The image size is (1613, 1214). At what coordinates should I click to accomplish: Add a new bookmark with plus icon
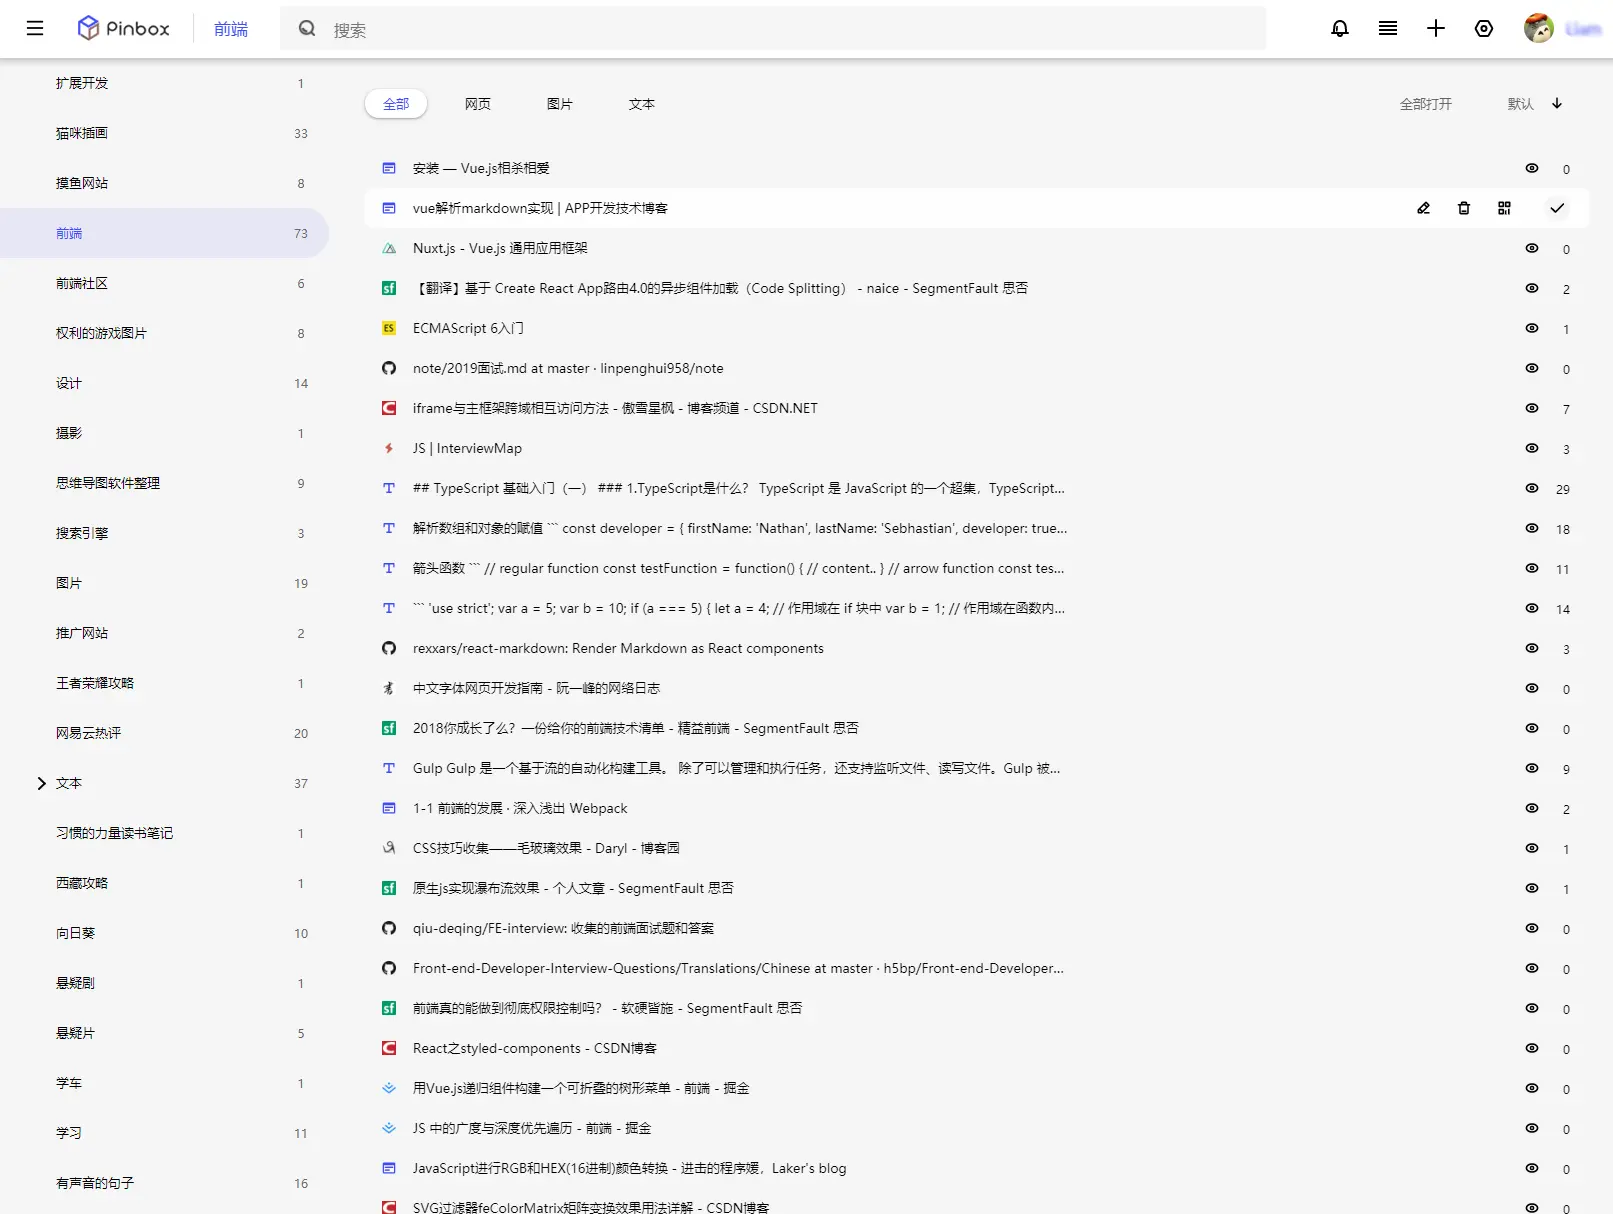(x=1436, y=28)
